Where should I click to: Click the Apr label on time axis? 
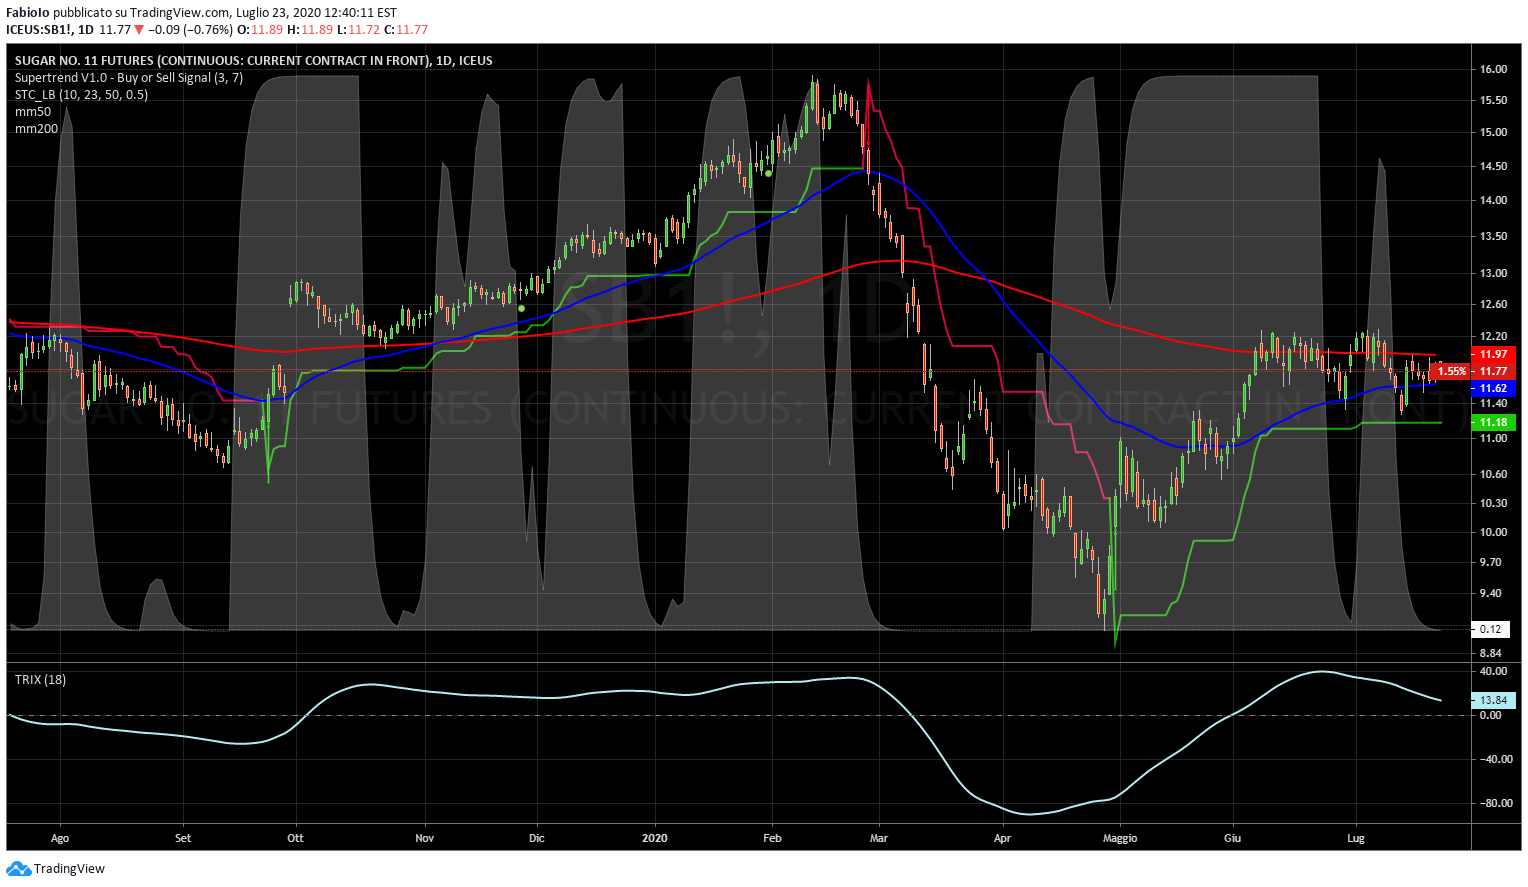pos(1002,838)
